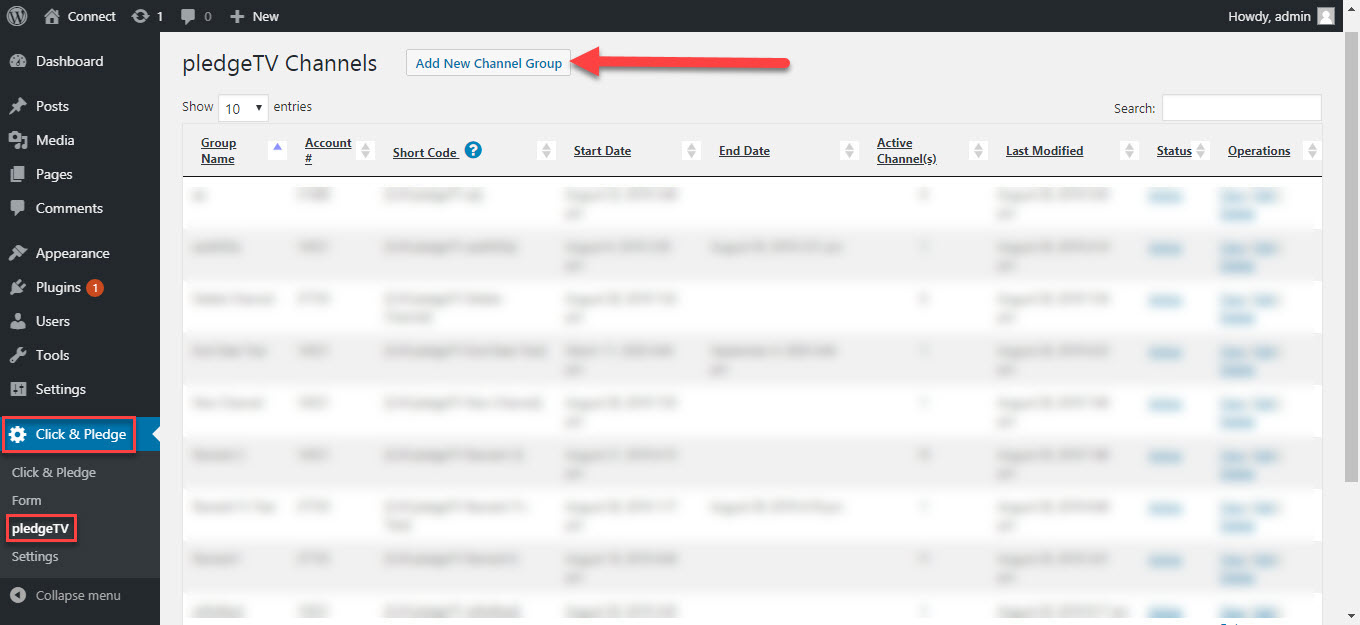Sort by Group Name column
The height and width of the screenshot is (625, 1360).
tap(218, 150)
